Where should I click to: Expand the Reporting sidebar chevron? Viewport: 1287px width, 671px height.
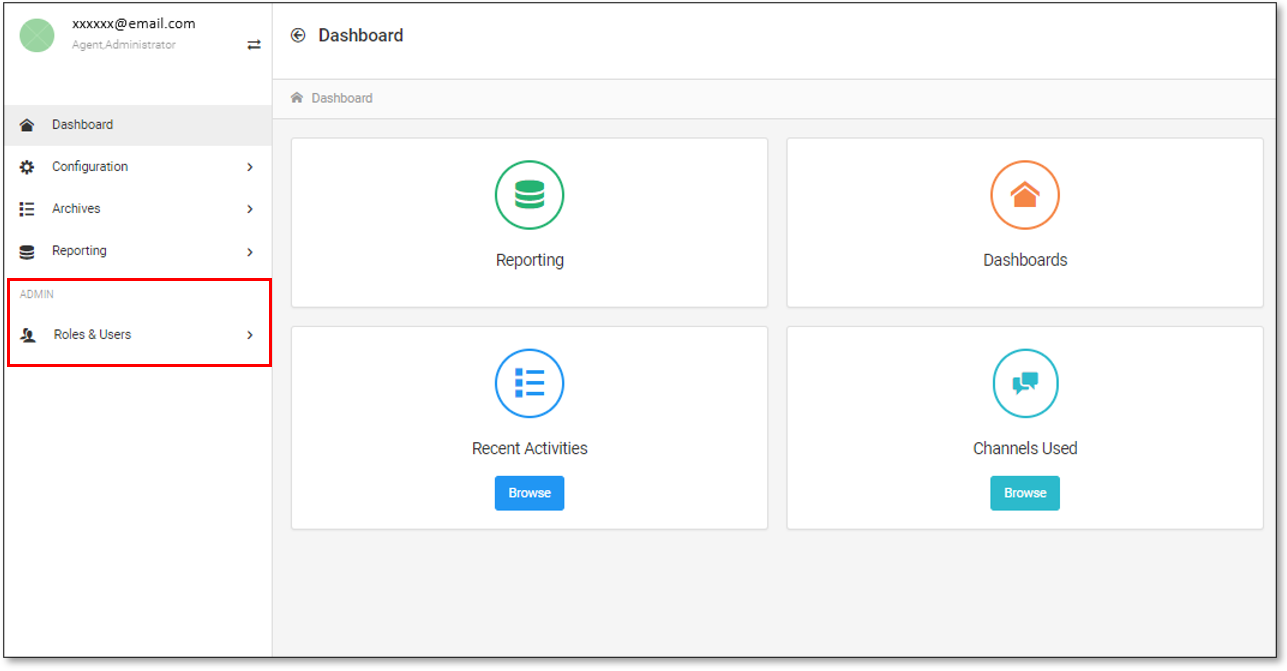[250, 252]
